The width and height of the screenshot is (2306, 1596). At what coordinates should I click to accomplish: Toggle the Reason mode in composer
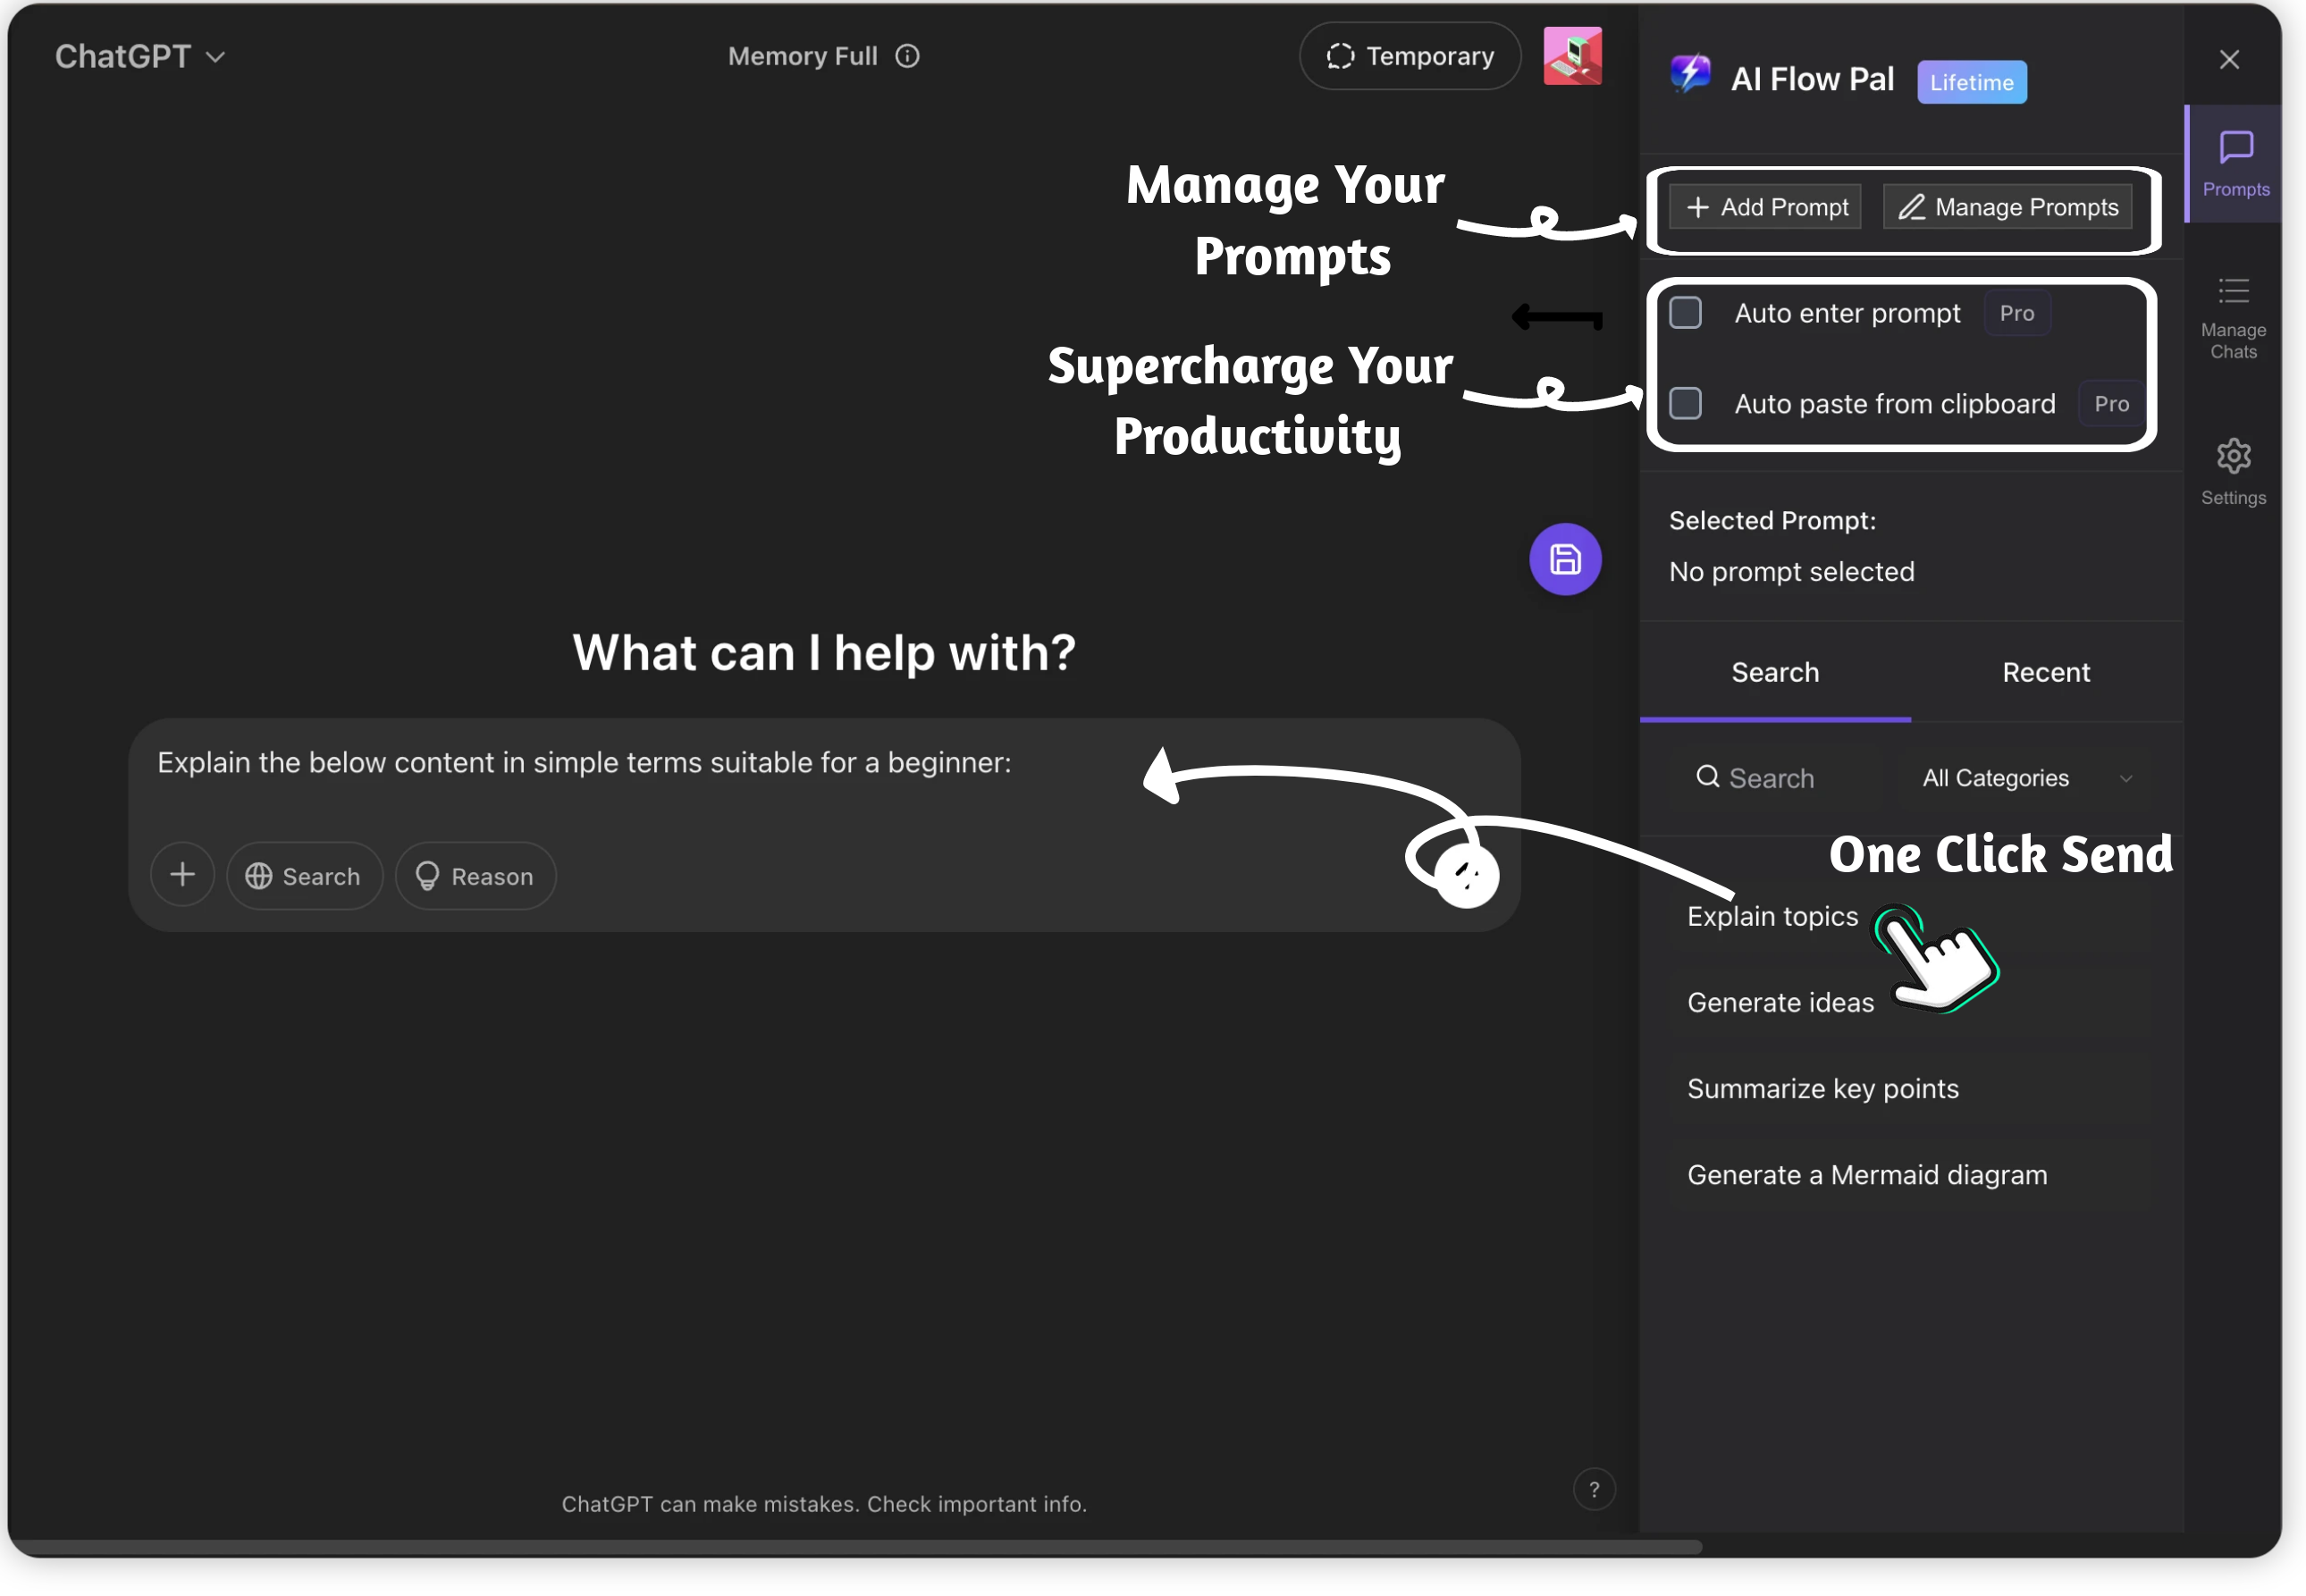(x=475, y=875)
